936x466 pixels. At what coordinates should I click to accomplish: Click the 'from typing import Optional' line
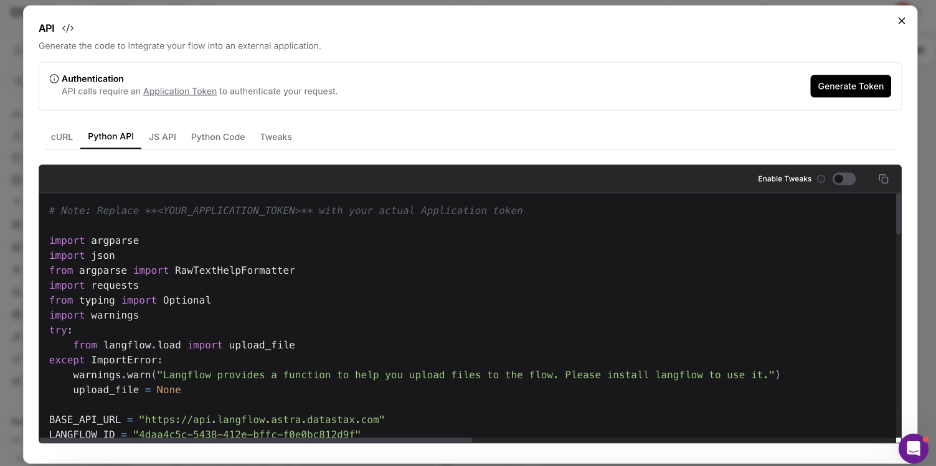[x=130, y=300]
